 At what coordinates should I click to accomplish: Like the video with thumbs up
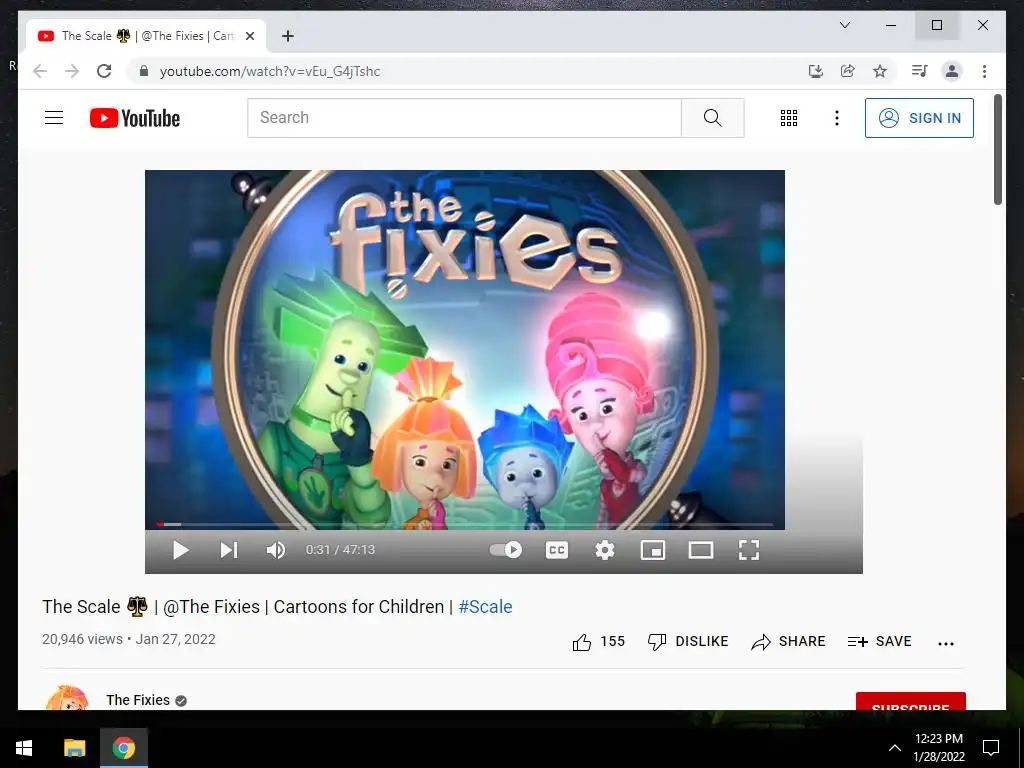(598, 642)
